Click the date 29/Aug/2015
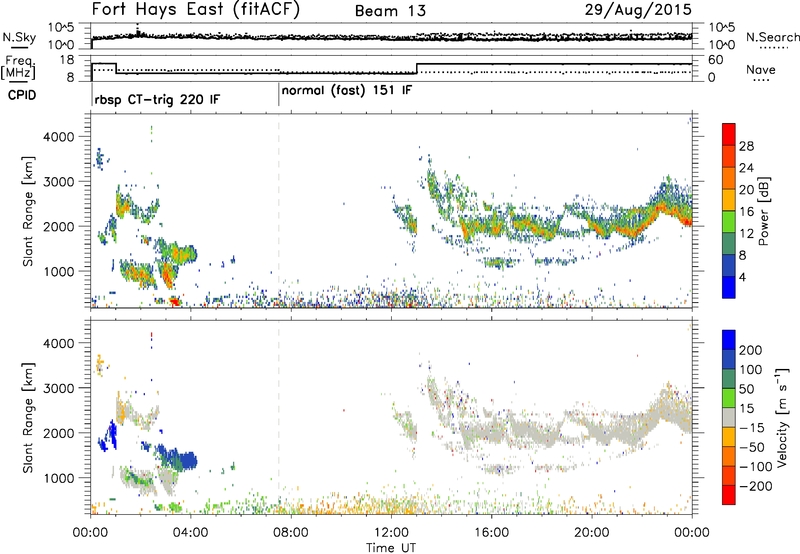800x554 pixels. point(638,10)
